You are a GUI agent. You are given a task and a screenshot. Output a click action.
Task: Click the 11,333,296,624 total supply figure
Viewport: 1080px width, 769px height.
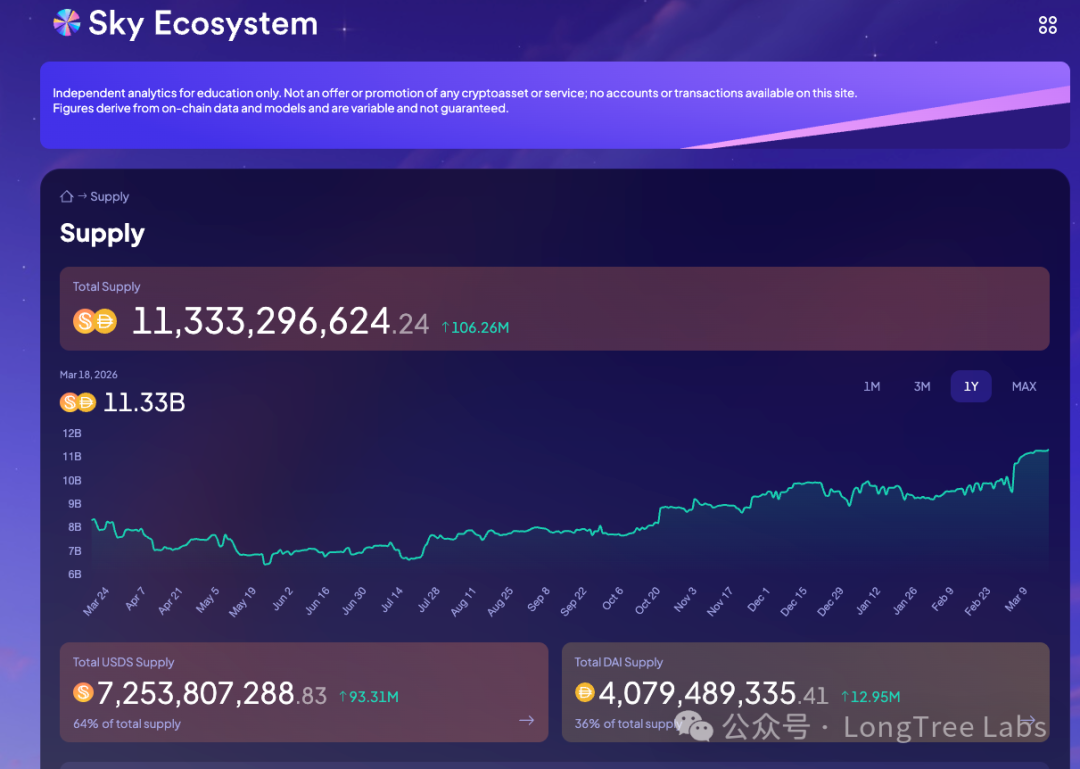(280, 322)
